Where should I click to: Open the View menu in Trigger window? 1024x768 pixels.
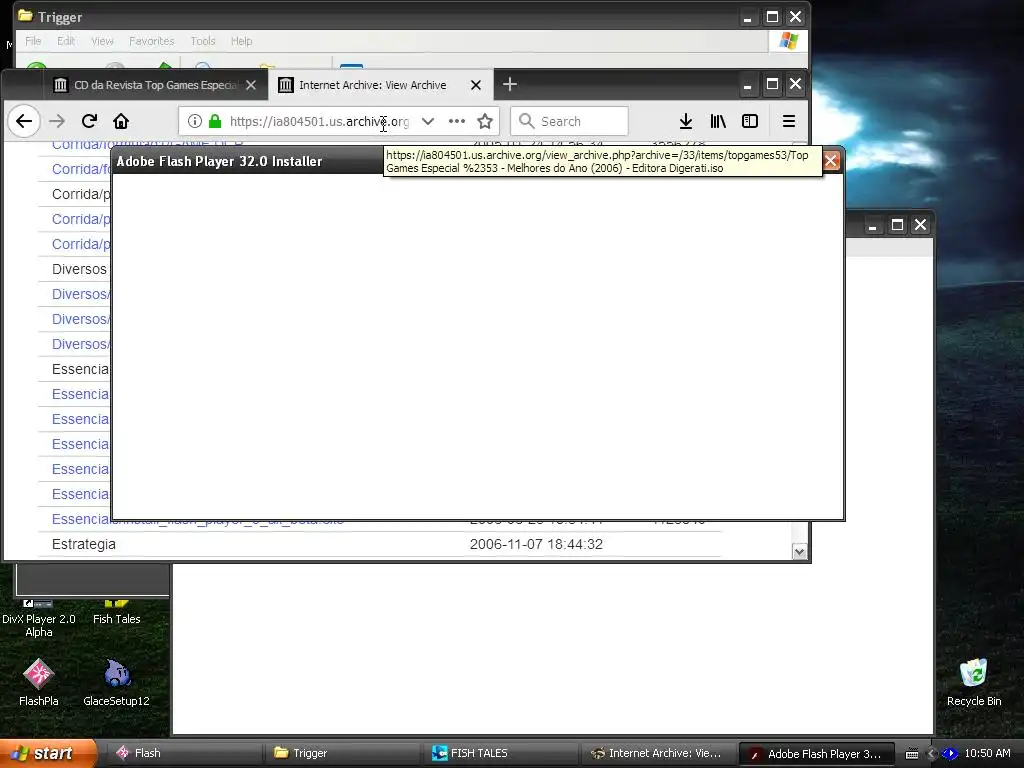[102, 41]
